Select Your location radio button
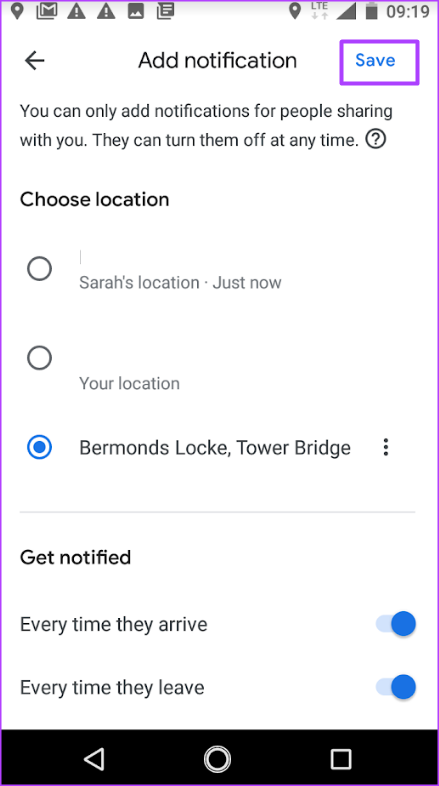 [39, 358]
